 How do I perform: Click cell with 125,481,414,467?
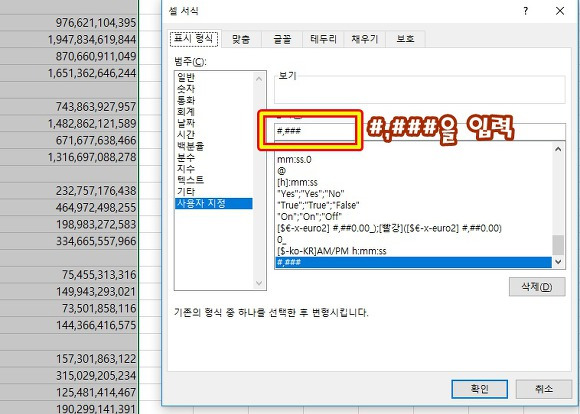click(69, 392)
